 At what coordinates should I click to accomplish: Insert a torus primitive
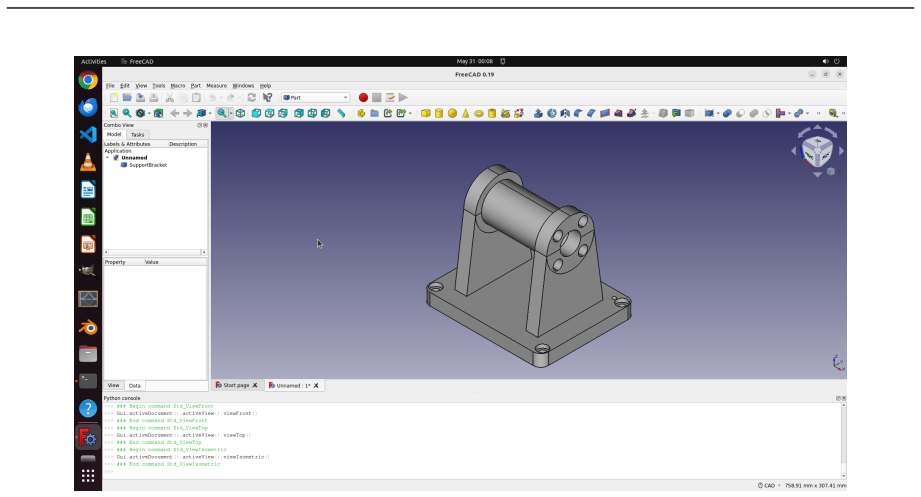pos(479,113)
